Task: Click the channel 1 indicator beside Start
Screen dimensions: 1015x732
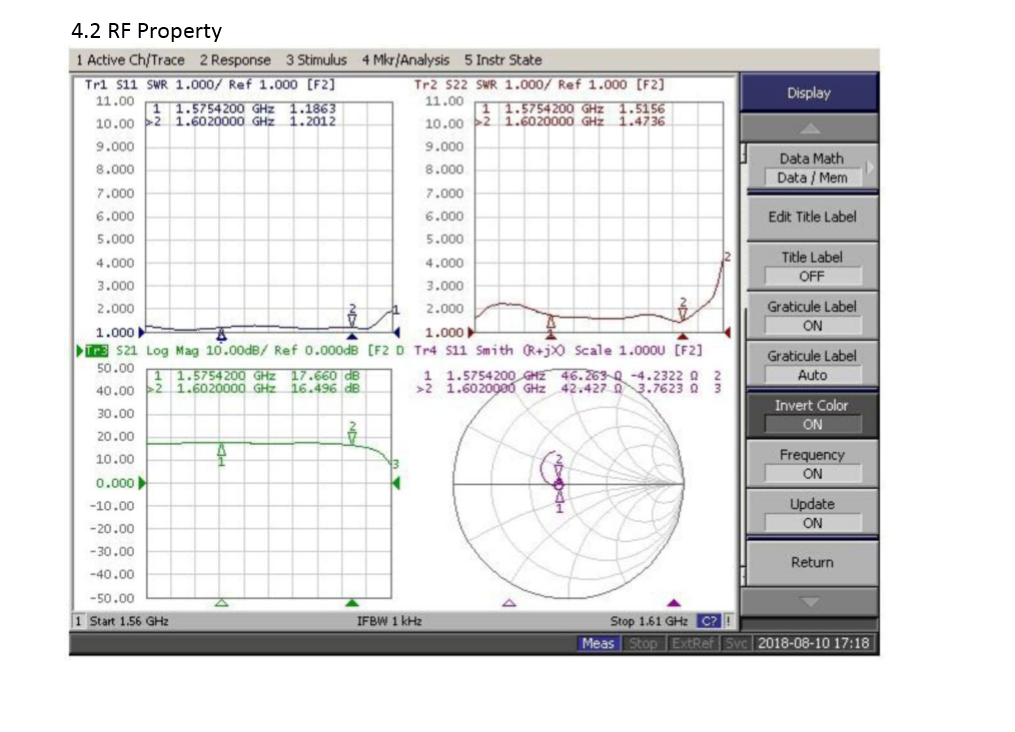Action: pos(78,621)
